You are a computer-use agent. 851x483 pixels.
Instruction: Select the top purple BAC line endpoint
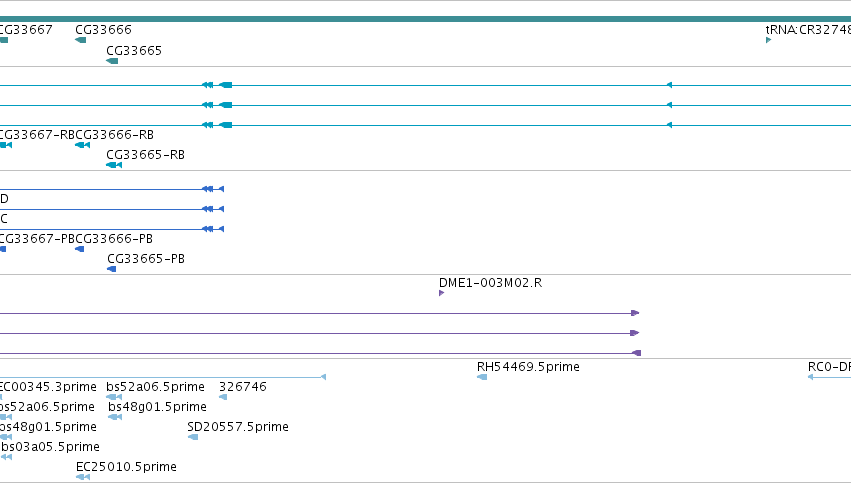click(635, 313)
